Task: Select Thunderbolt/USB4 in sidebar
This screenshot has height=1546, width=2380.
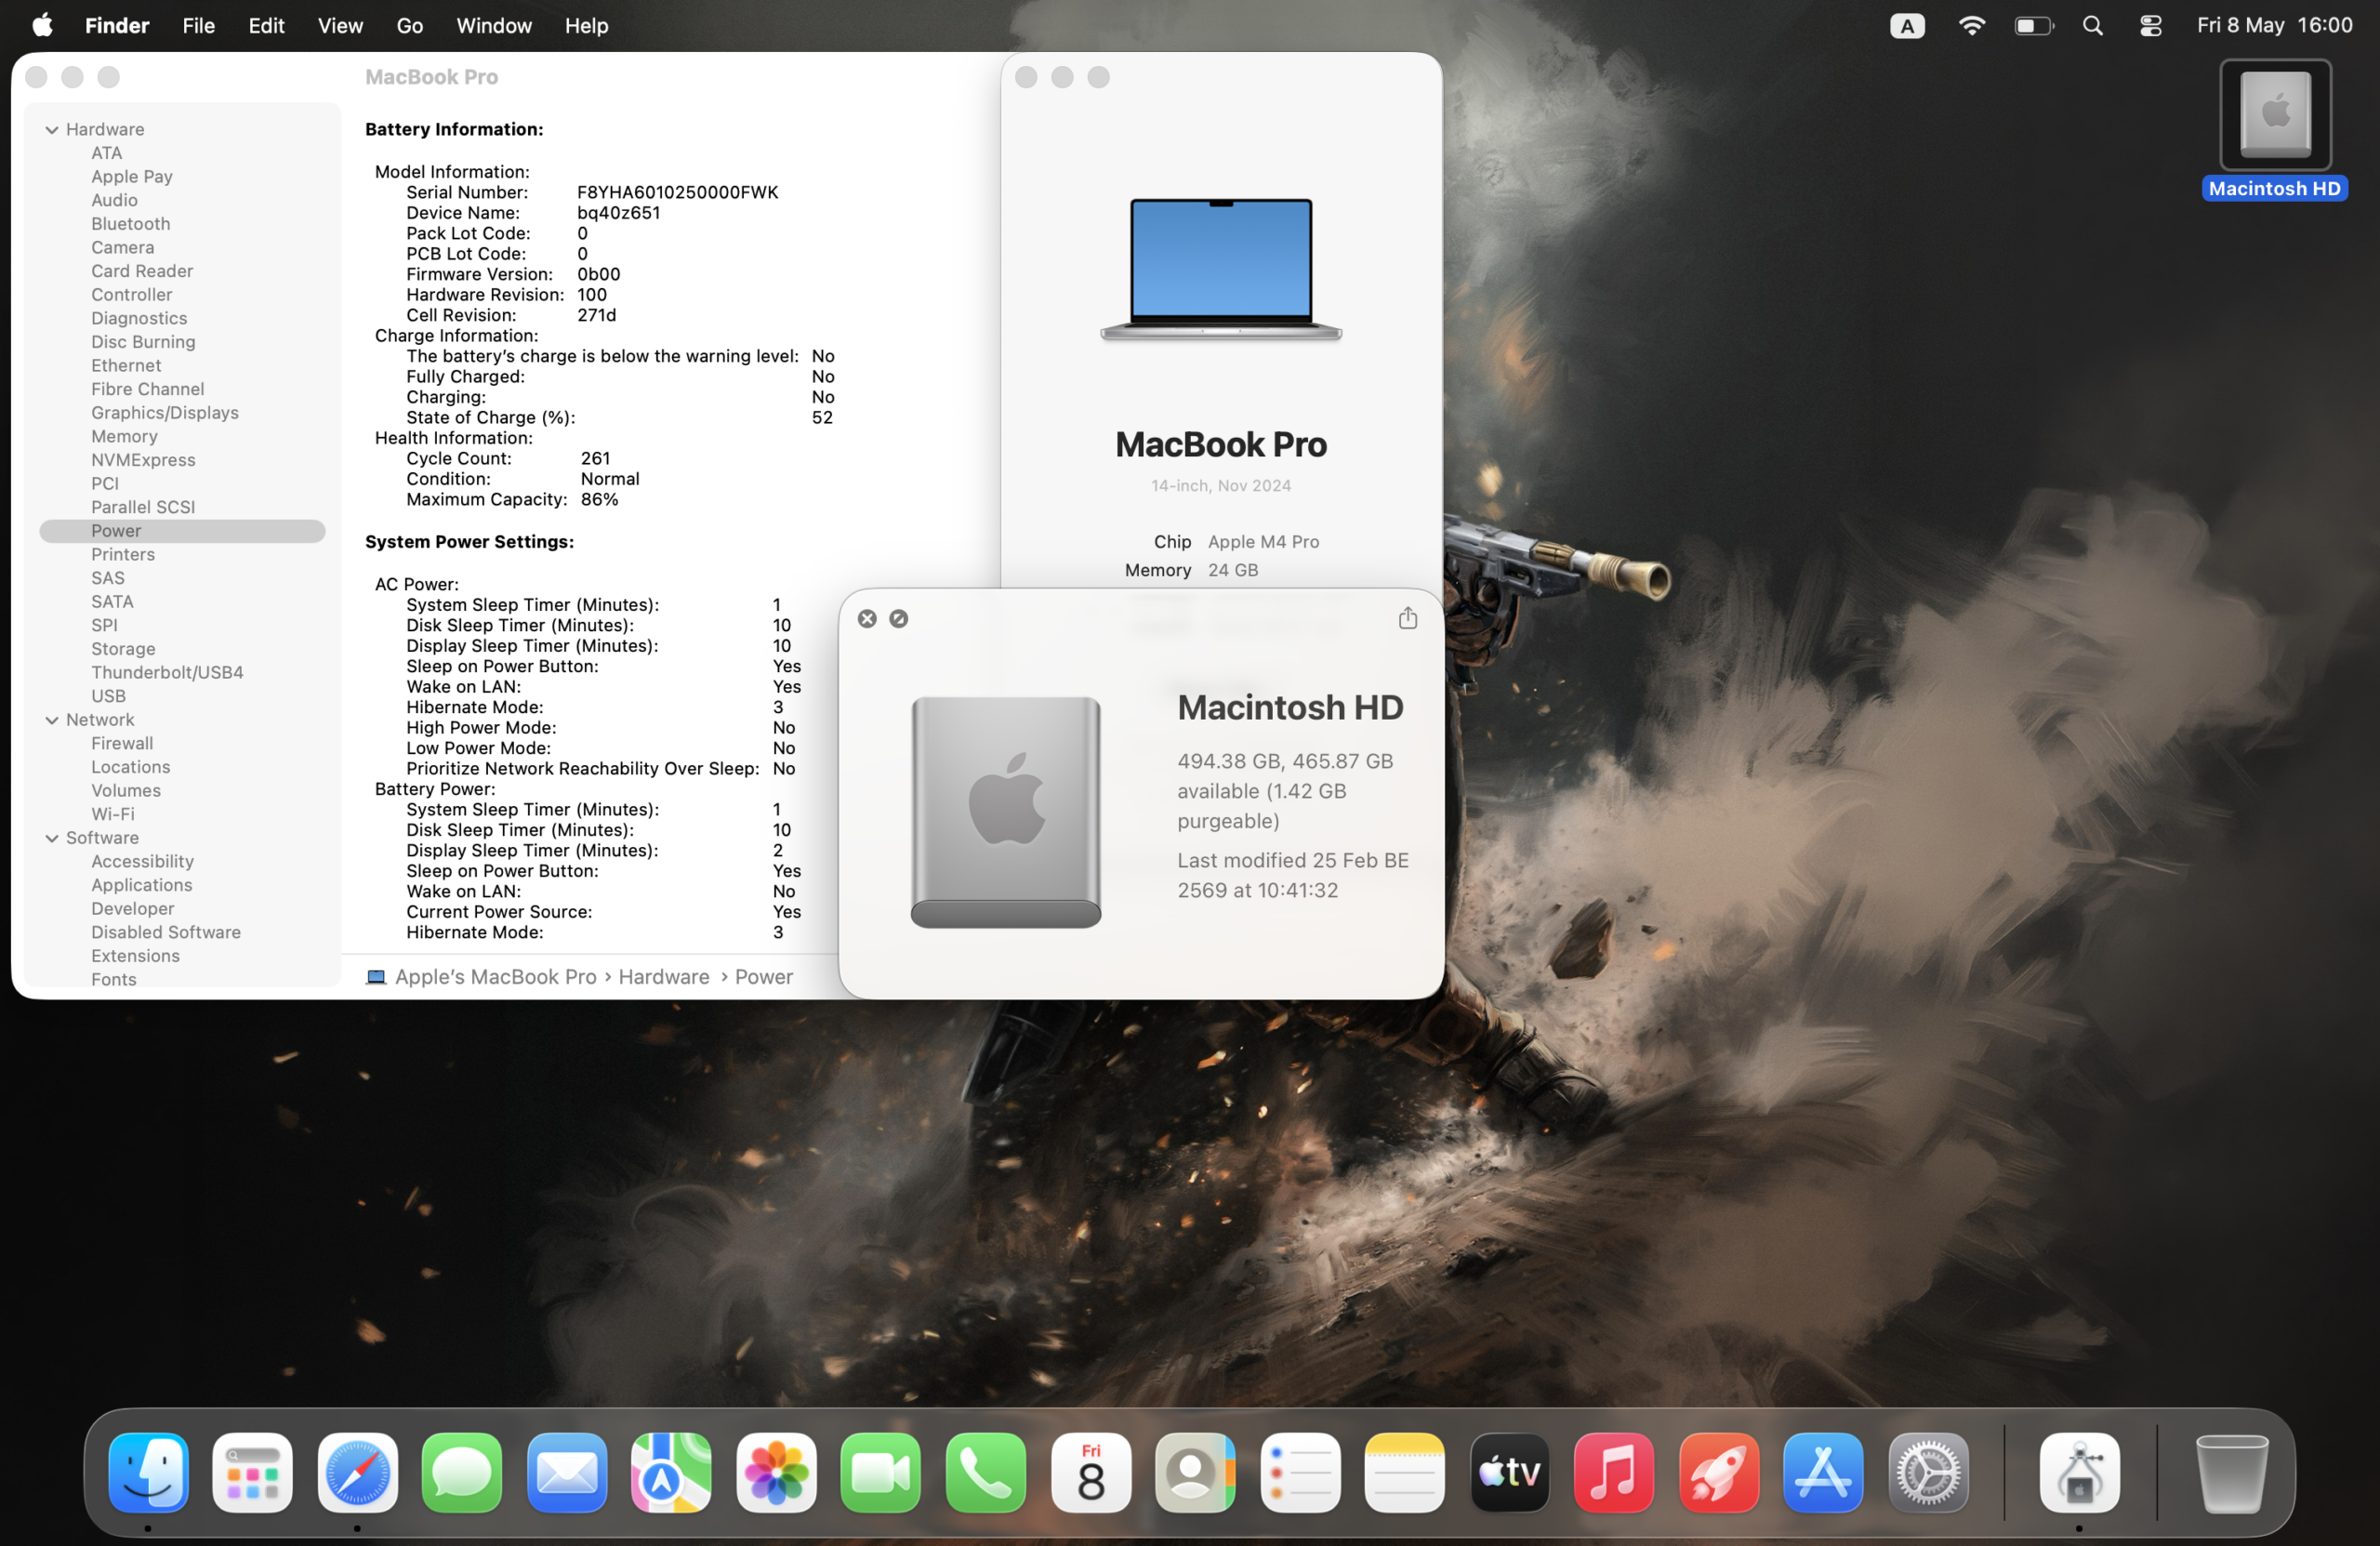Action: click(x=167, y=672)
